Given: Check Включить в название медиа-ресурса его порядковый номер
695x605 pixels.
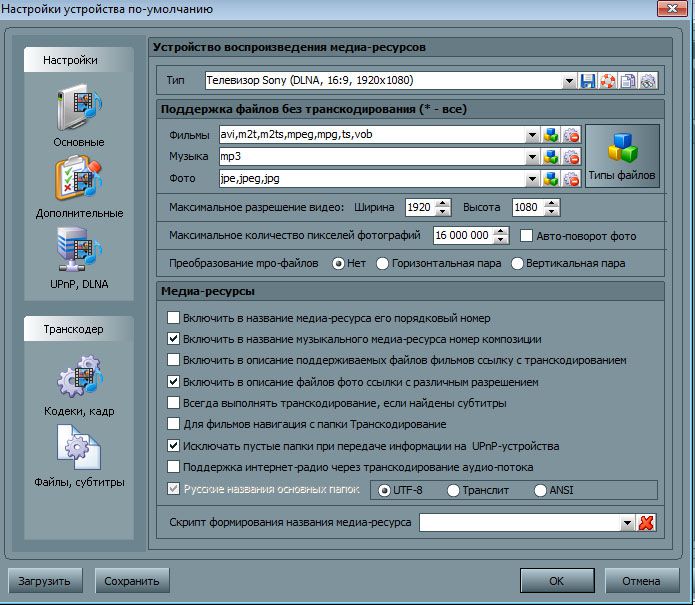Looking at the screenshot, I should 174,318.
